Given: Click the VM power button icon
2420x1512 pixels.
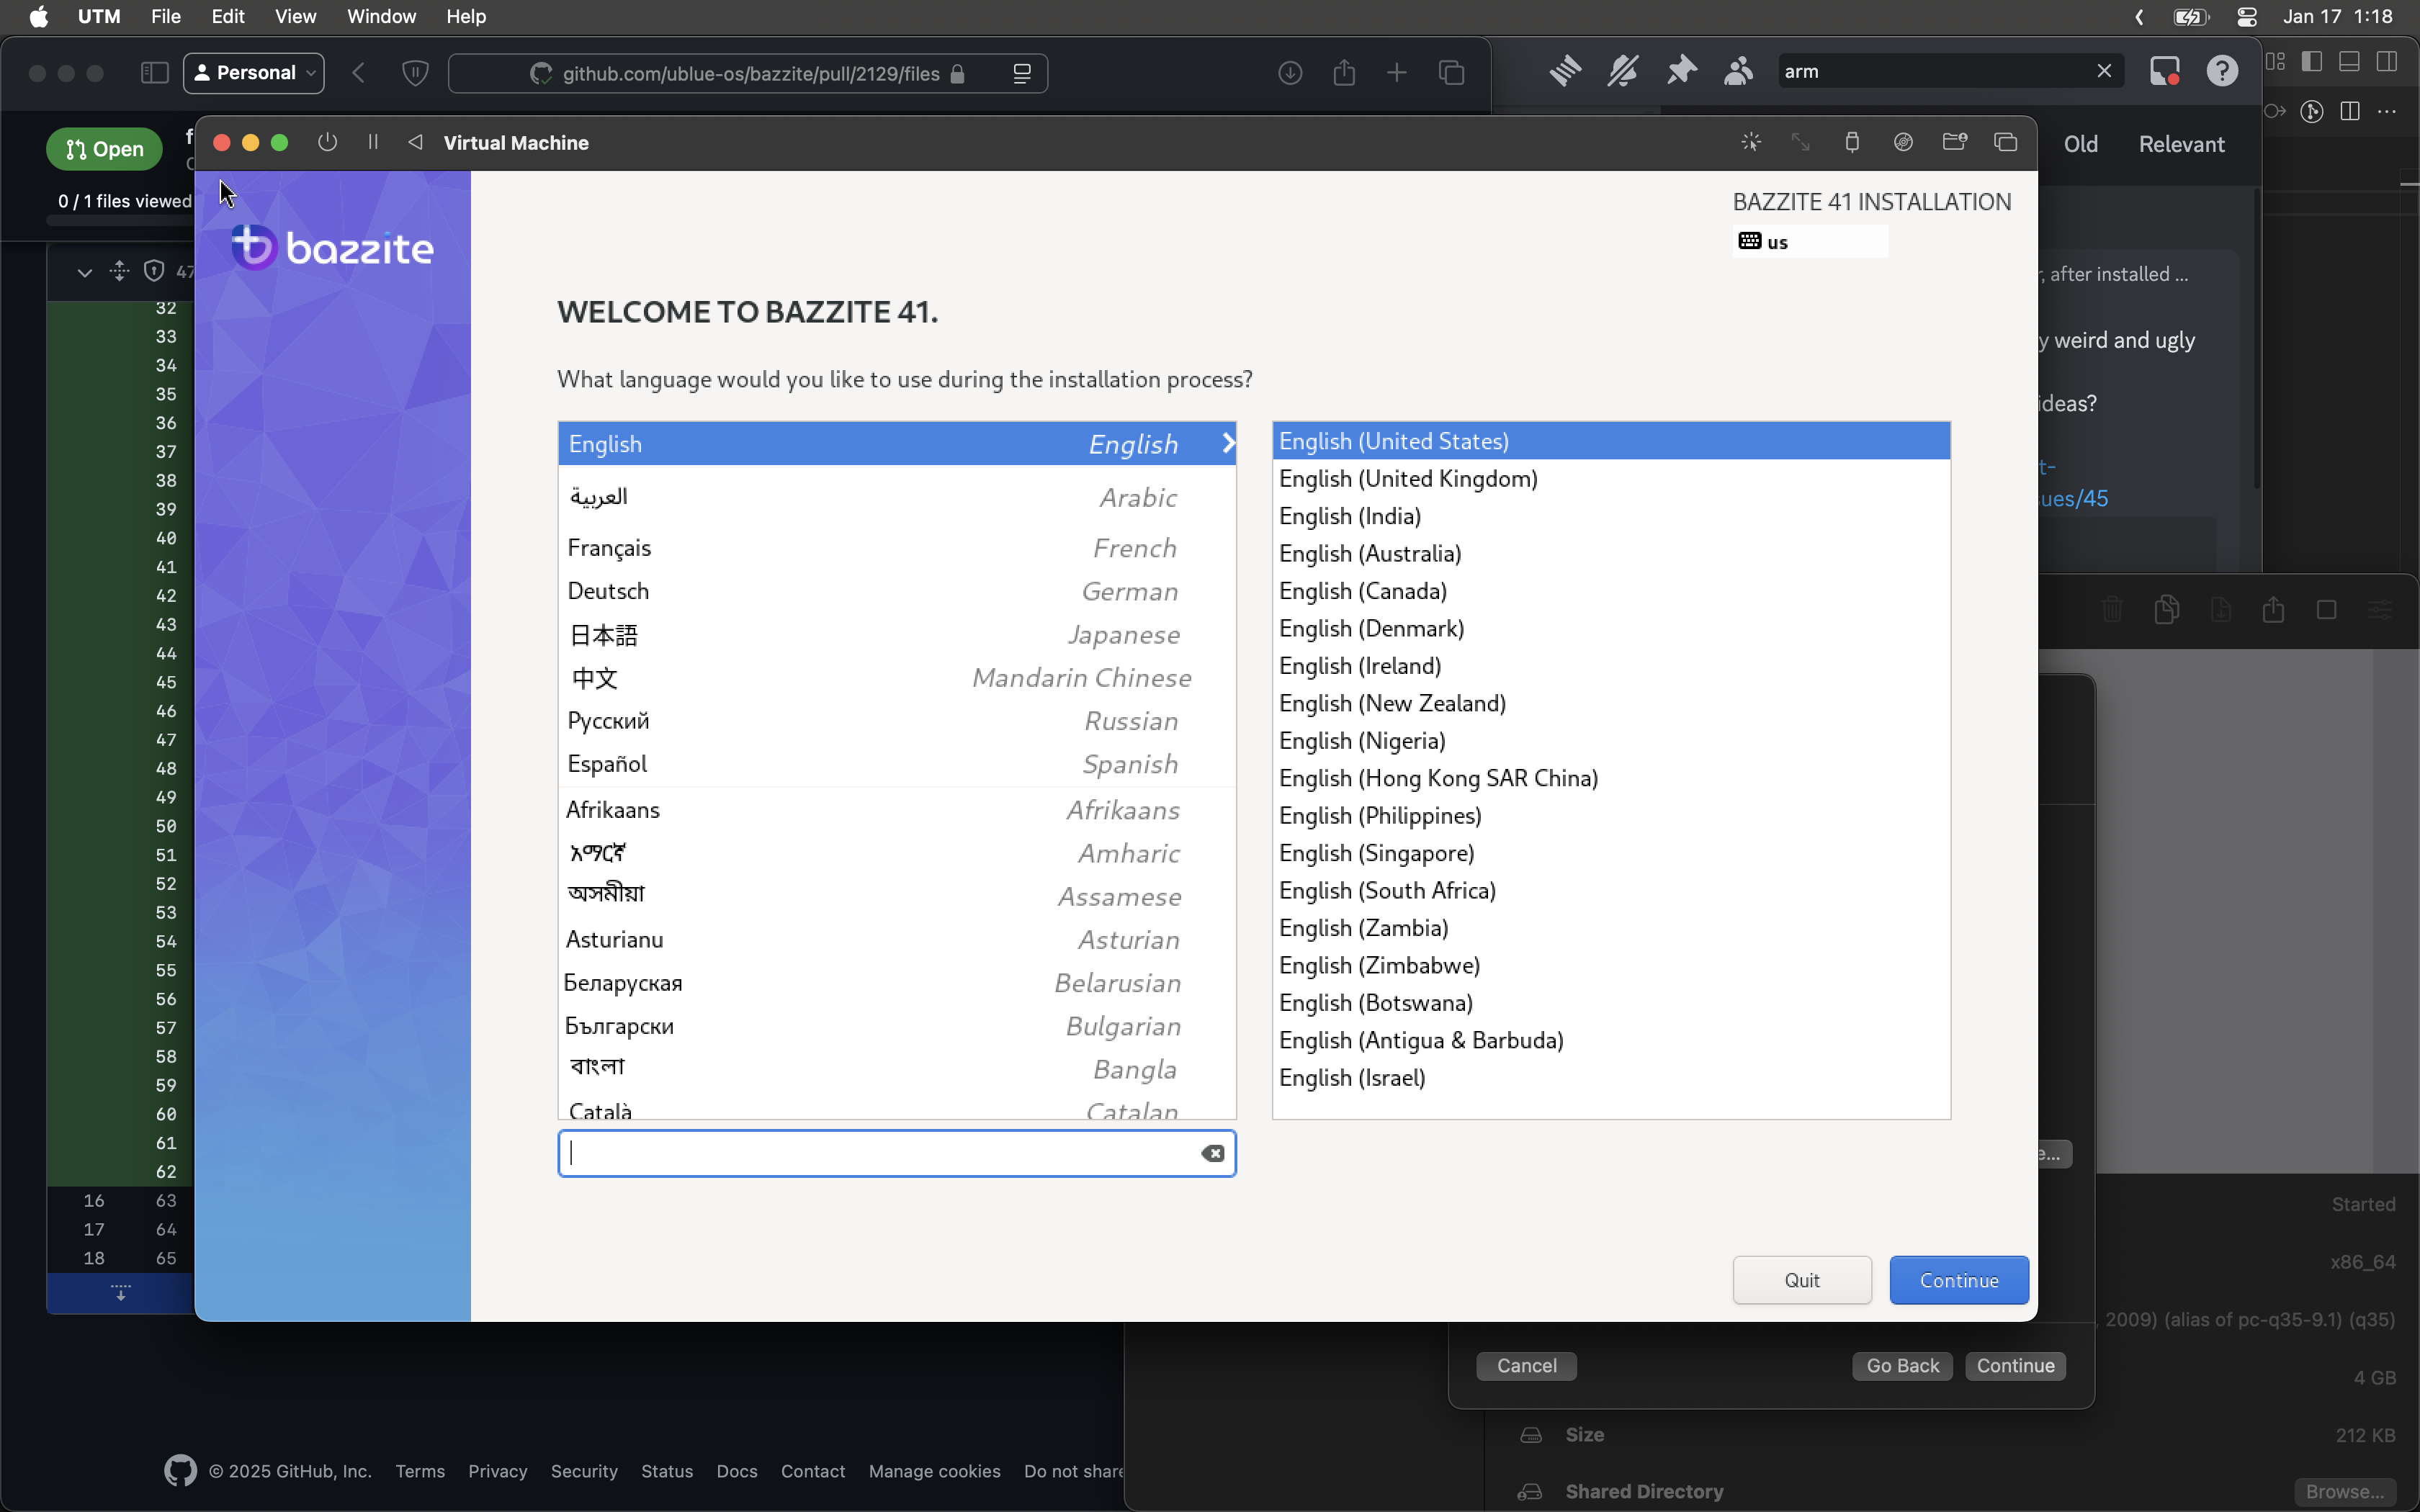Looking at the screenshot, I should coord(327,142).
